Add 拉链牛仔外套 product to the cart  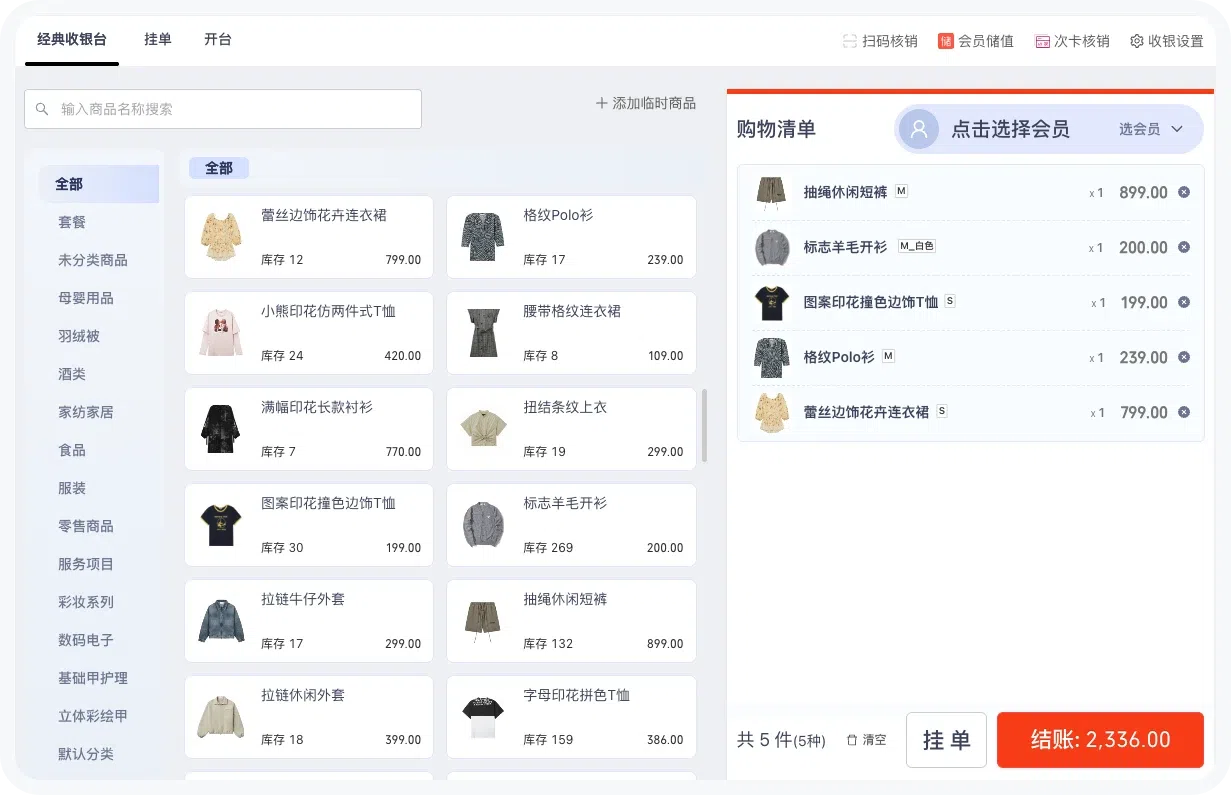coord(309,621)
